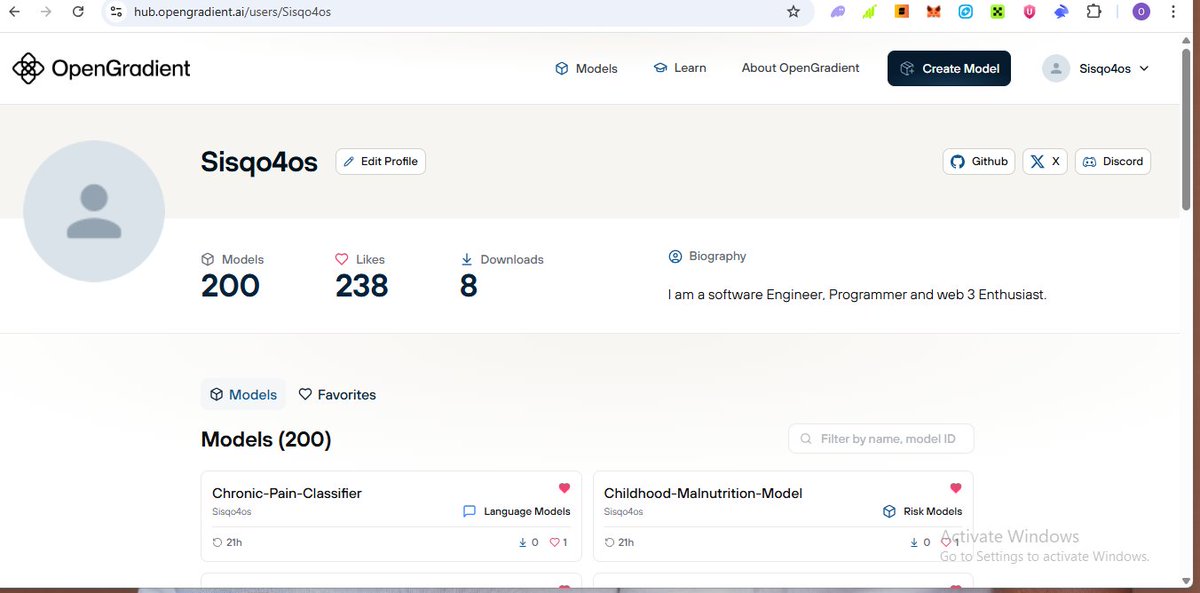Switch to the Favorites tab
Screen dimensions: 1200x593
[337, 394]
